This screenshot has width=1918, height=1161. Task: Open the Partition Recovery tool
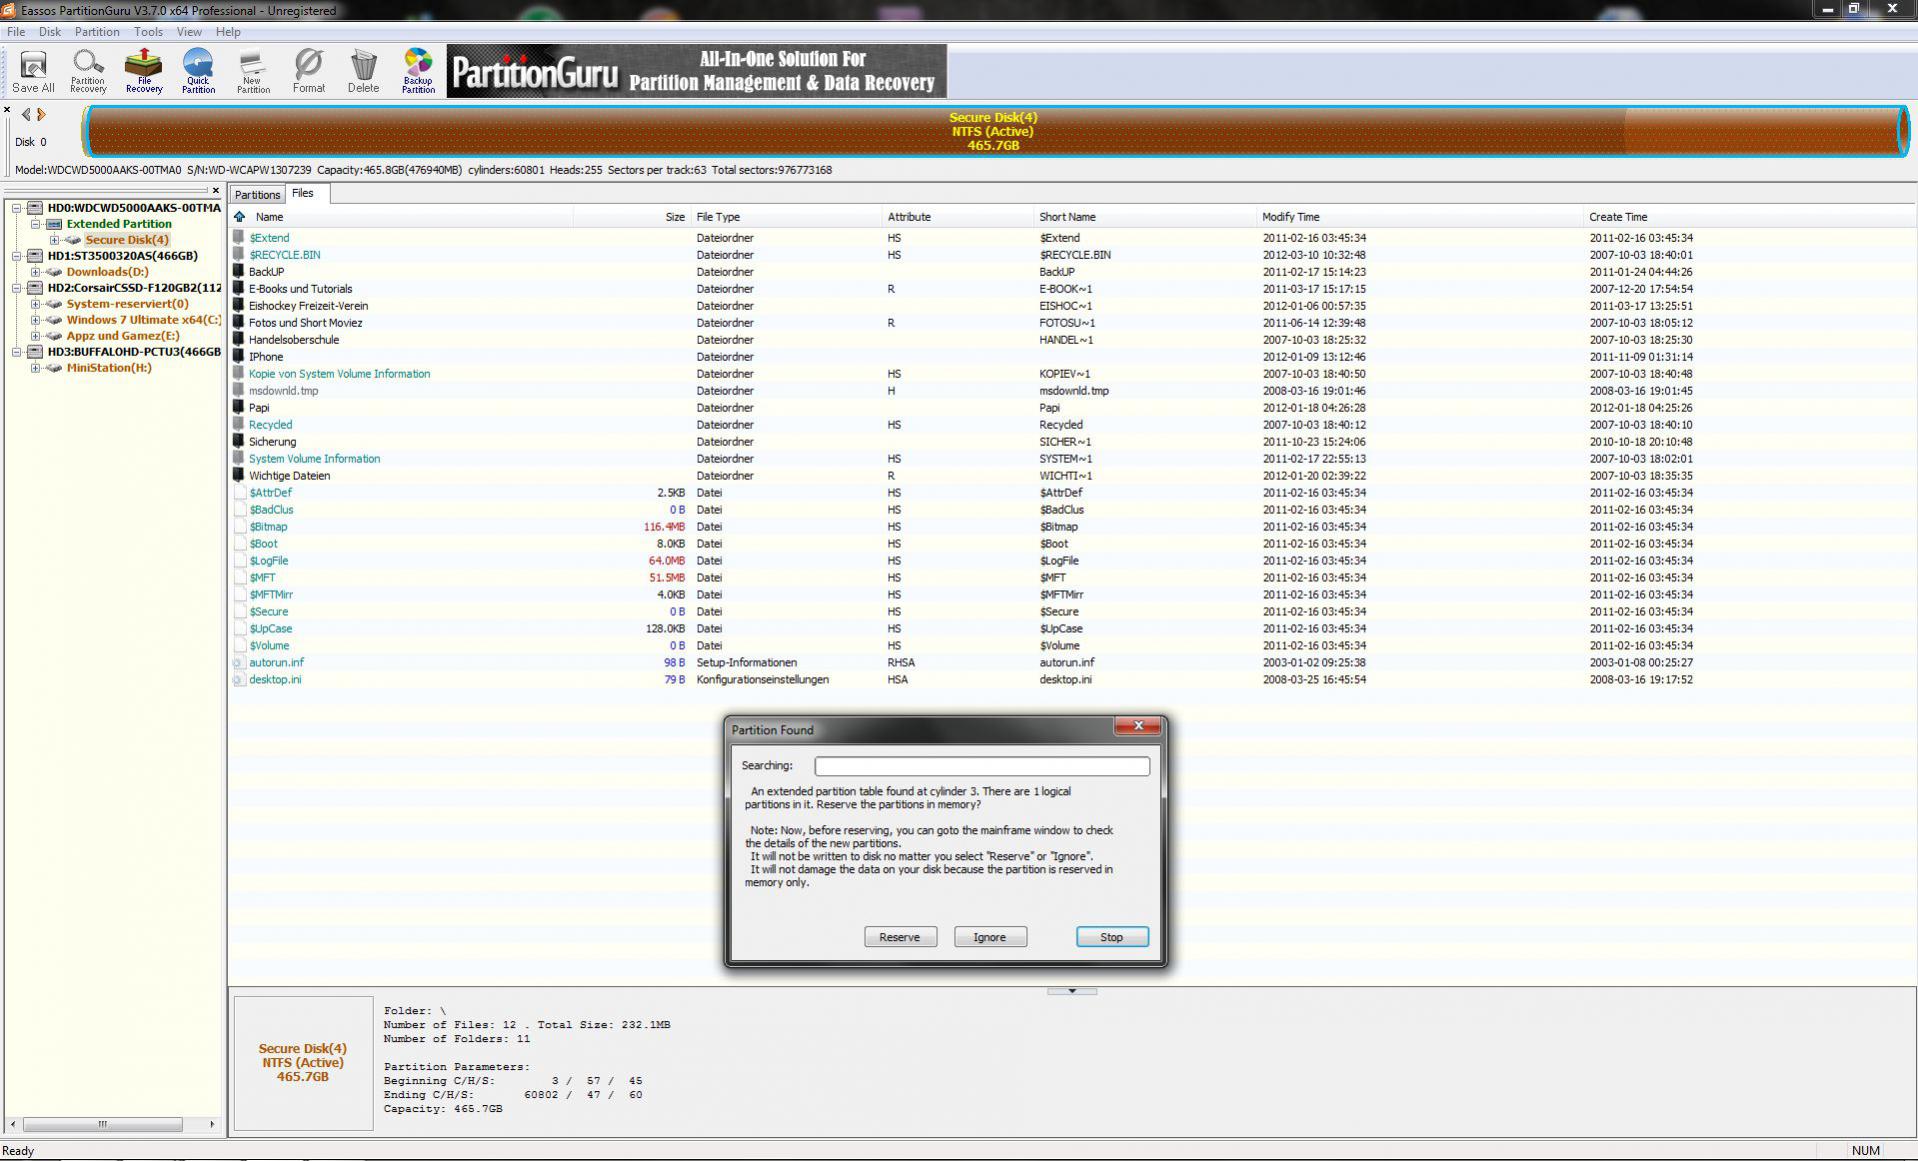[88, 71]
